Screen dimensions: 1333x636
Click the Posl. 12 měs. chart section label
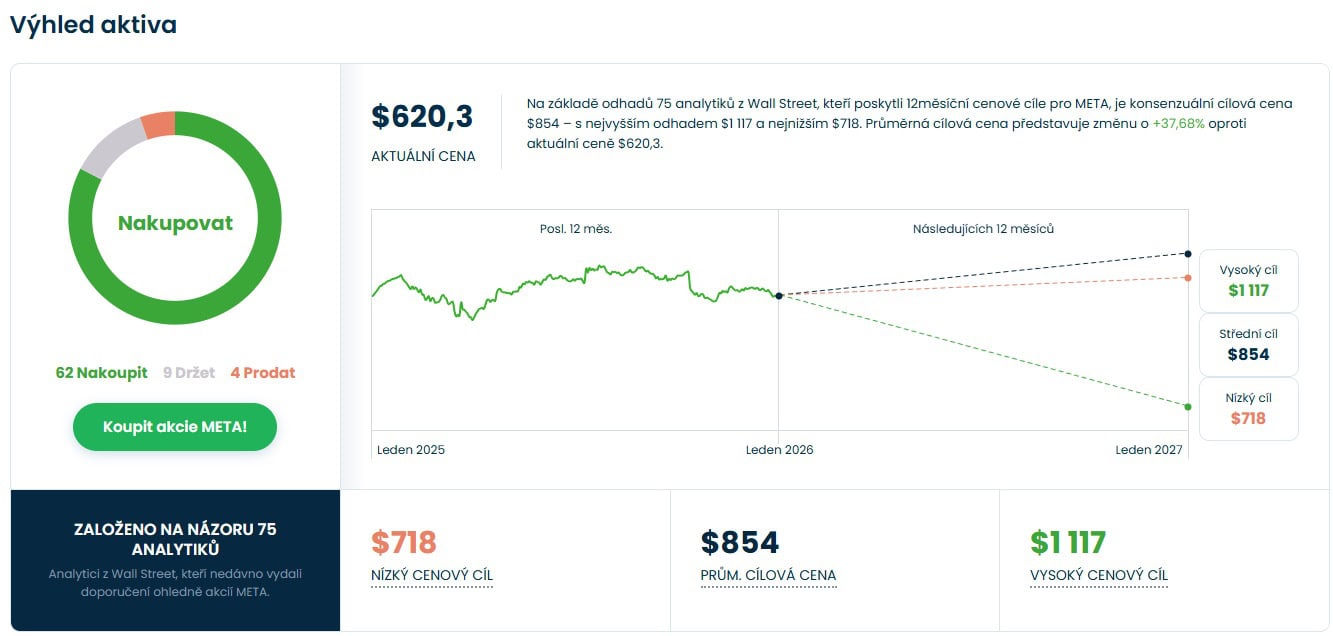pos(575,229)
